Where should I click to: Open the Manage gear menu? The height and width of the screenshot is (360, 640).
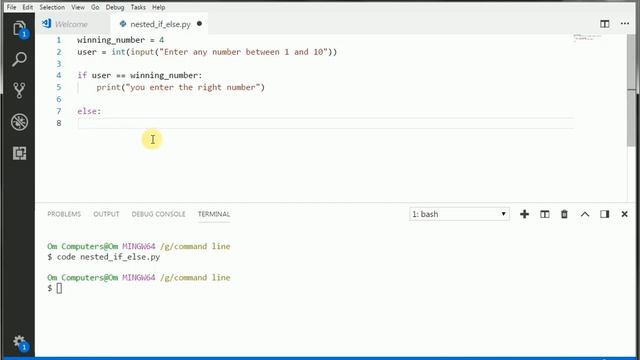pyautogui.click(x=19, y=342)
